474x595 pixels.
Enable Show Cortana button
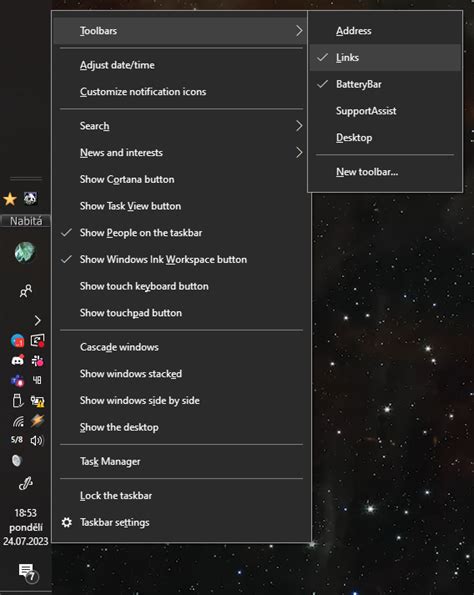coord(181,179)
